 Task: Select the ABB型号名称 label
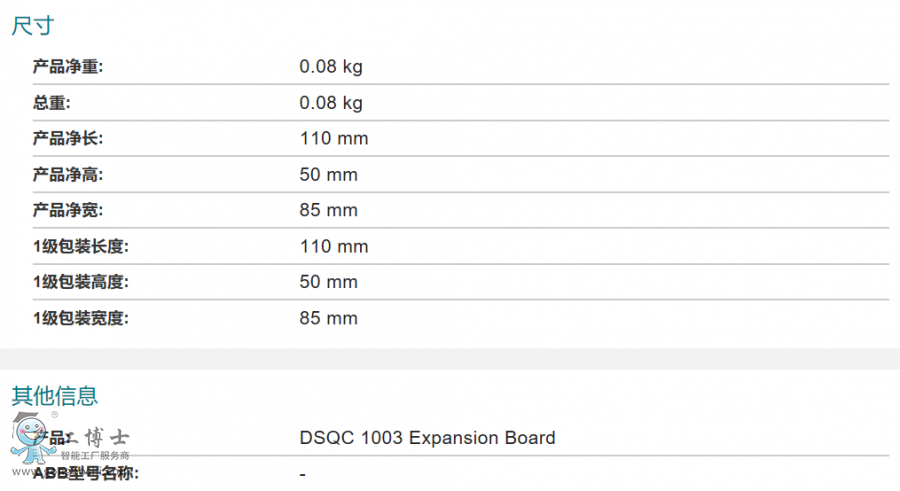pyautogui.click(x=86, y=474)
